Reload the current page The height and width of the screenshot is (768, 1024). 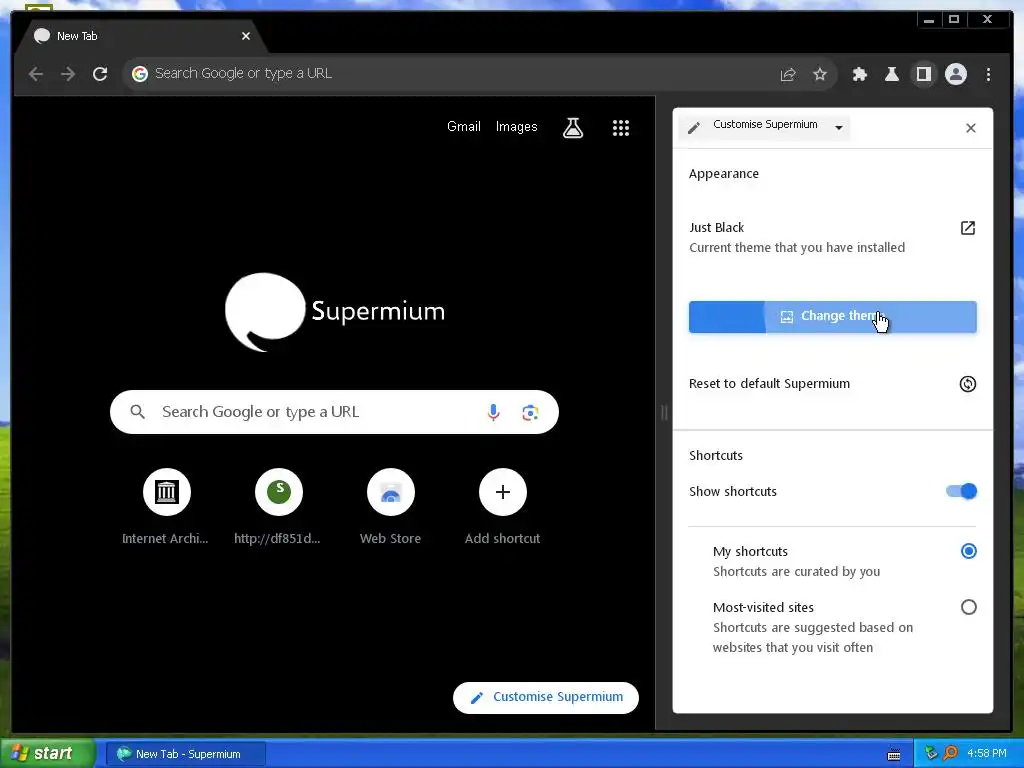[100, 74]
